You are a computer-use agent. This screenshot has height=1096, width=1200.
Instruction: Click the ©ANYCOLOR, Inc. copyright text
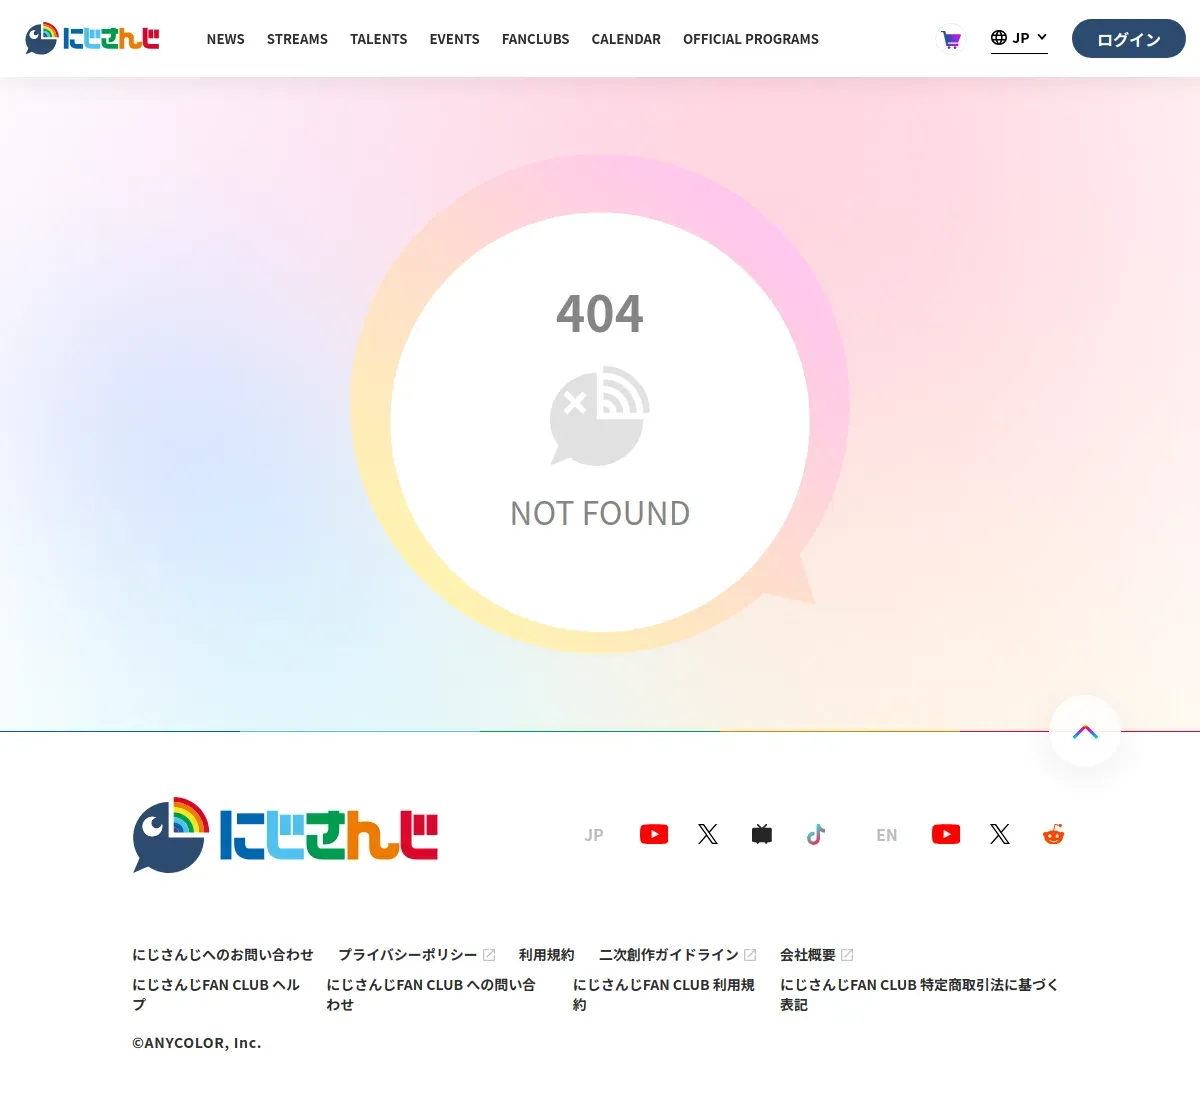pos(197,1043)
